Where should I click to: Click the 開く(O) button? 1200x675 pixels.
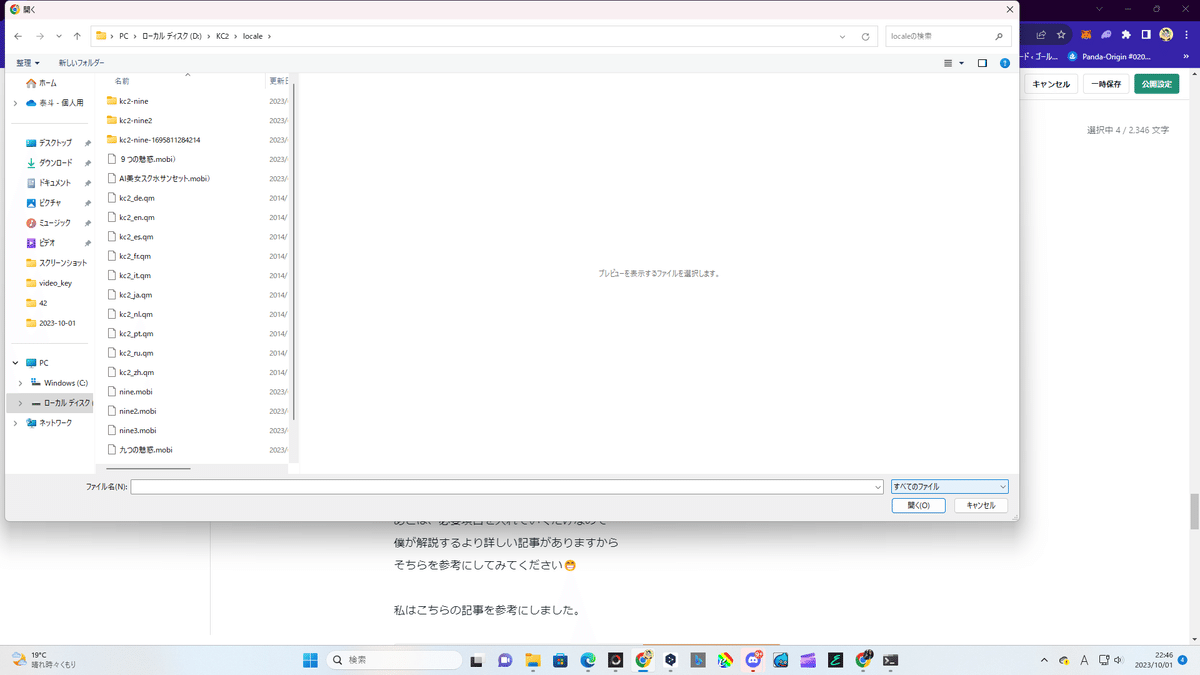[x=918, y=506]
